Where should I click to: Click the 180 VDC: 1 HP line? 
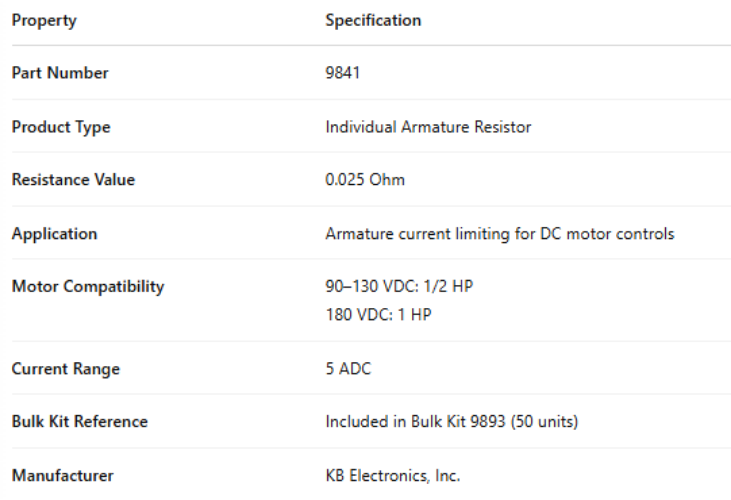tap(379, 314)
